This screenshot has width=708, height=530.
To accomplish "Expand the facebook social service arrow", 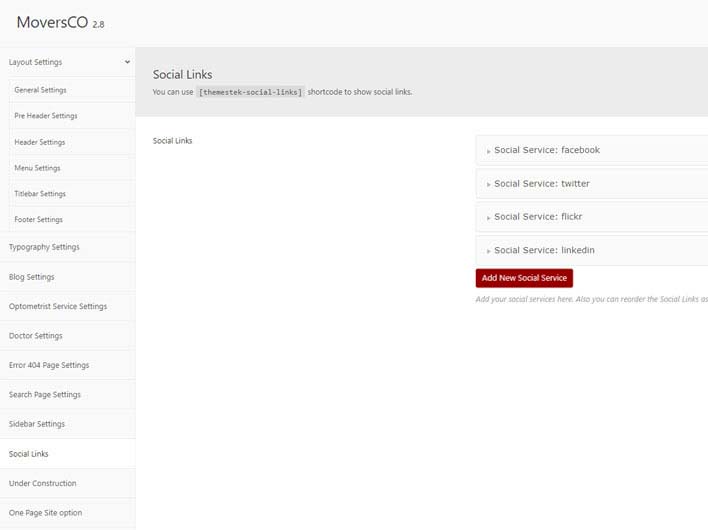I will [x=488, y=151].
